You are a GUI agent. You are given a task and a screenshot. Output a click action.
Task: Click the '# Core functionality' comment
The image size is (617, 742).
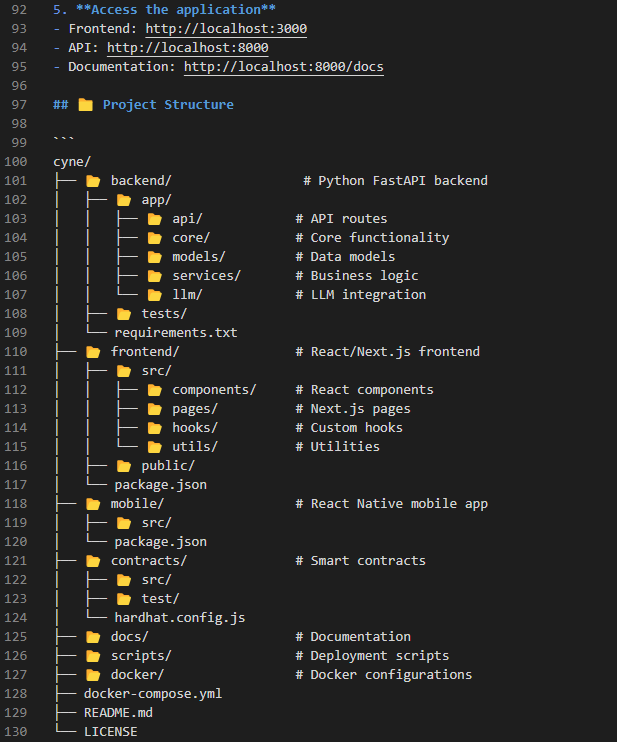[x=372, y=238]
